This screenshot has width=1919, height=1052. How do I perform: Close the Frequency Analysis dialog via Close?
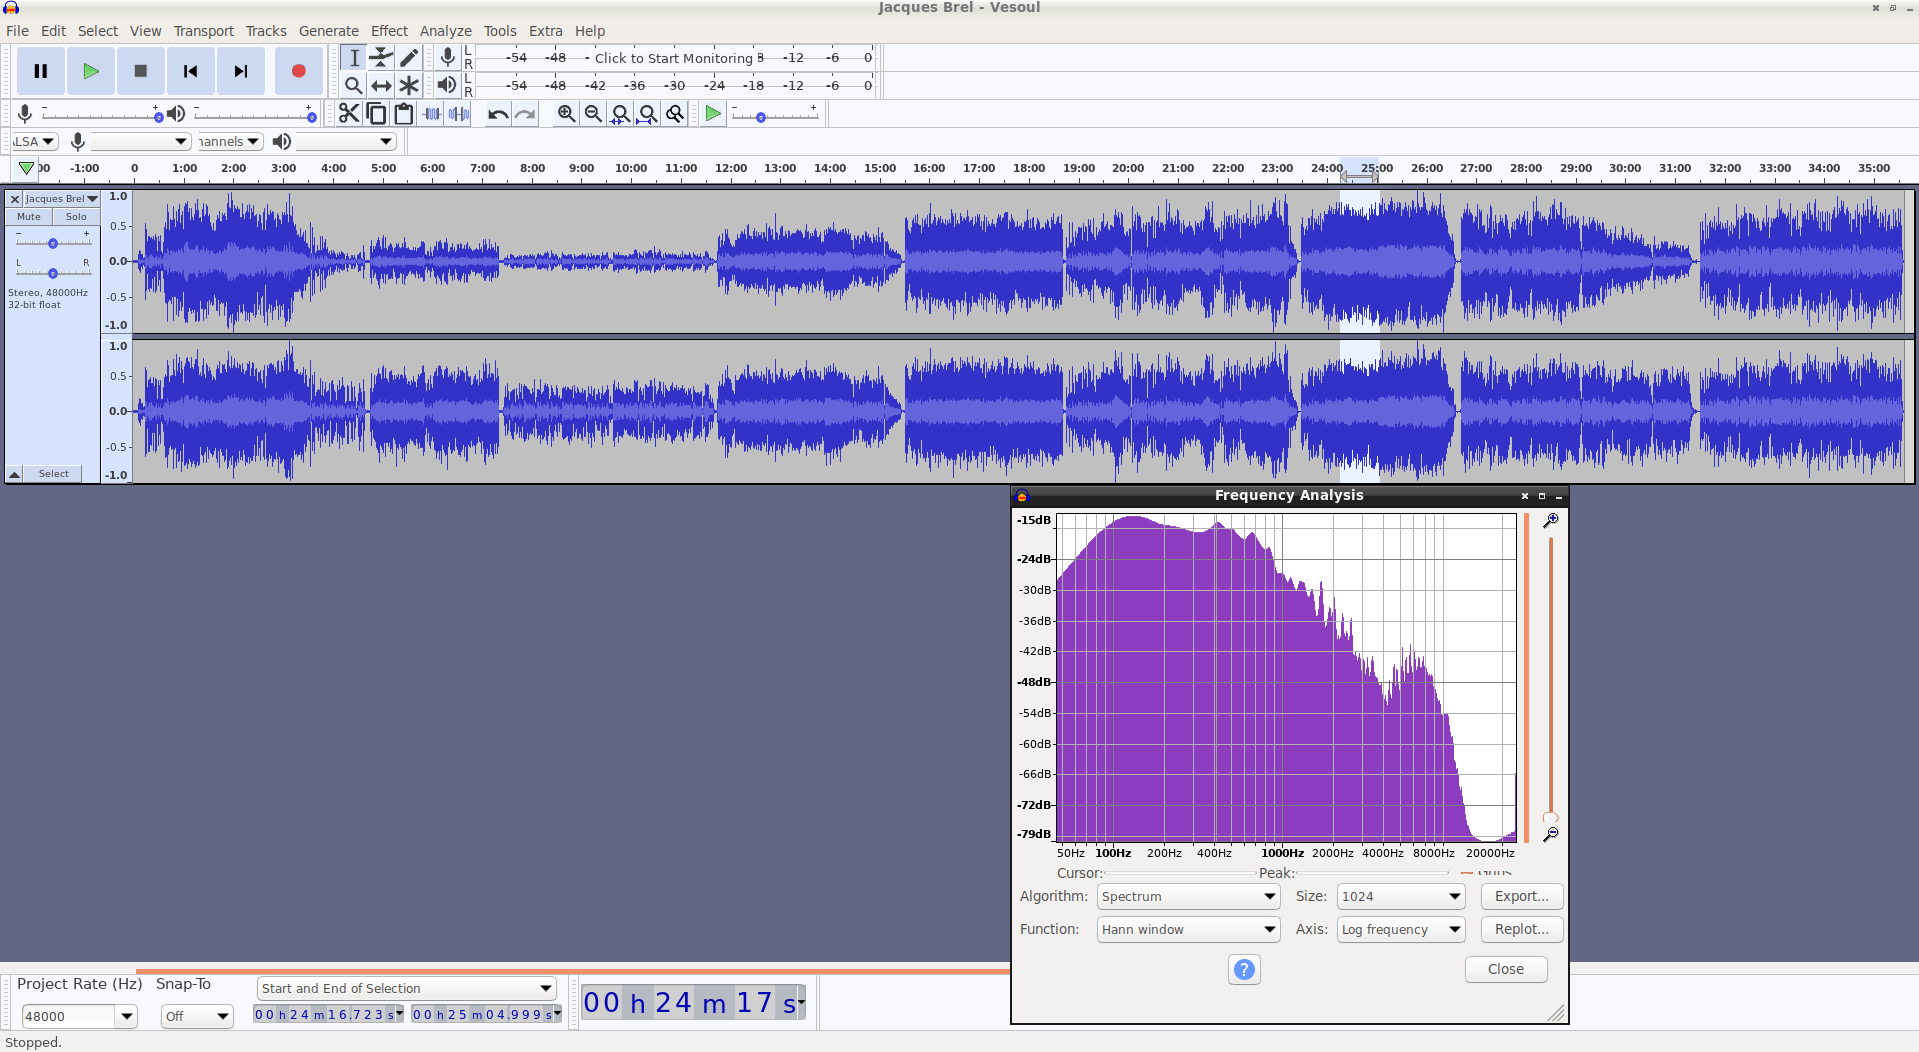pos(1506,969)
